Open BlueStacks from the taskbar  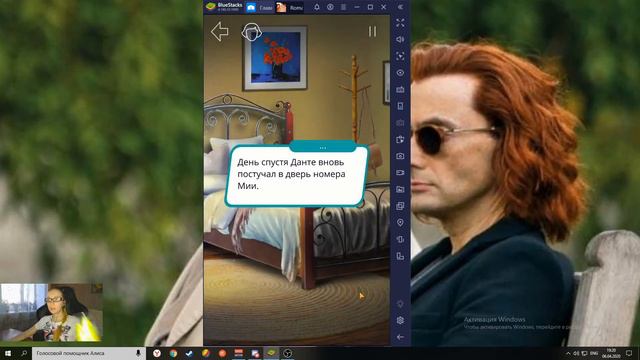tap(271, 353)
